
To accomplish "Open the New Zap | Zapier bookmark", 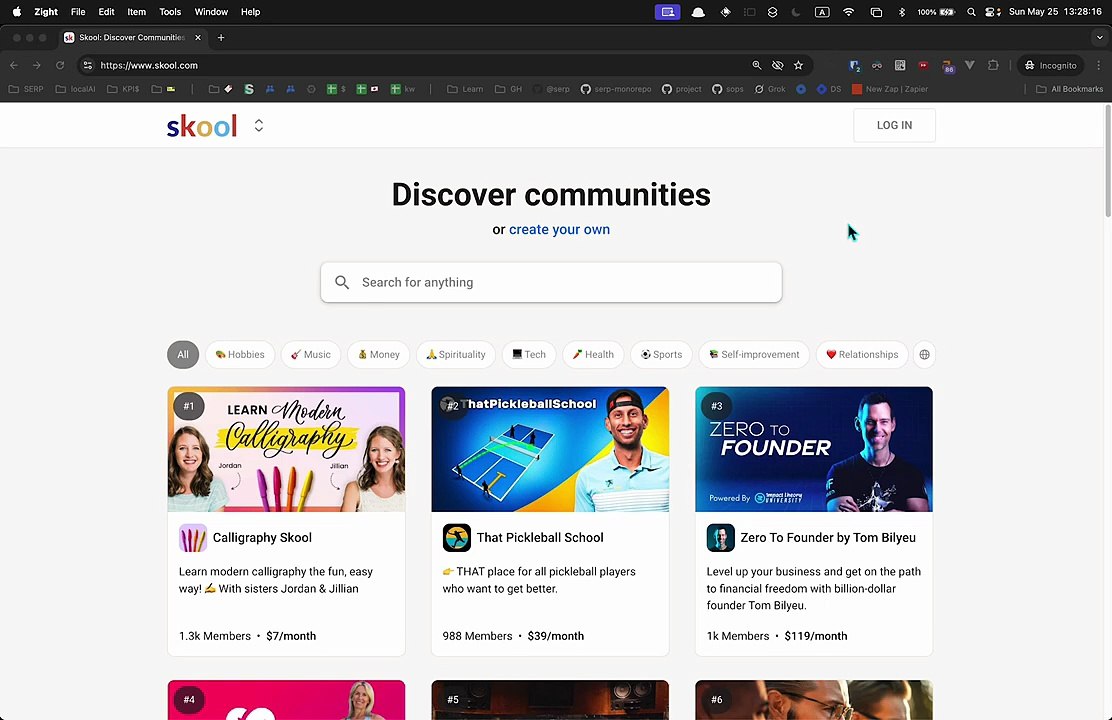I will tap(890, 89).
